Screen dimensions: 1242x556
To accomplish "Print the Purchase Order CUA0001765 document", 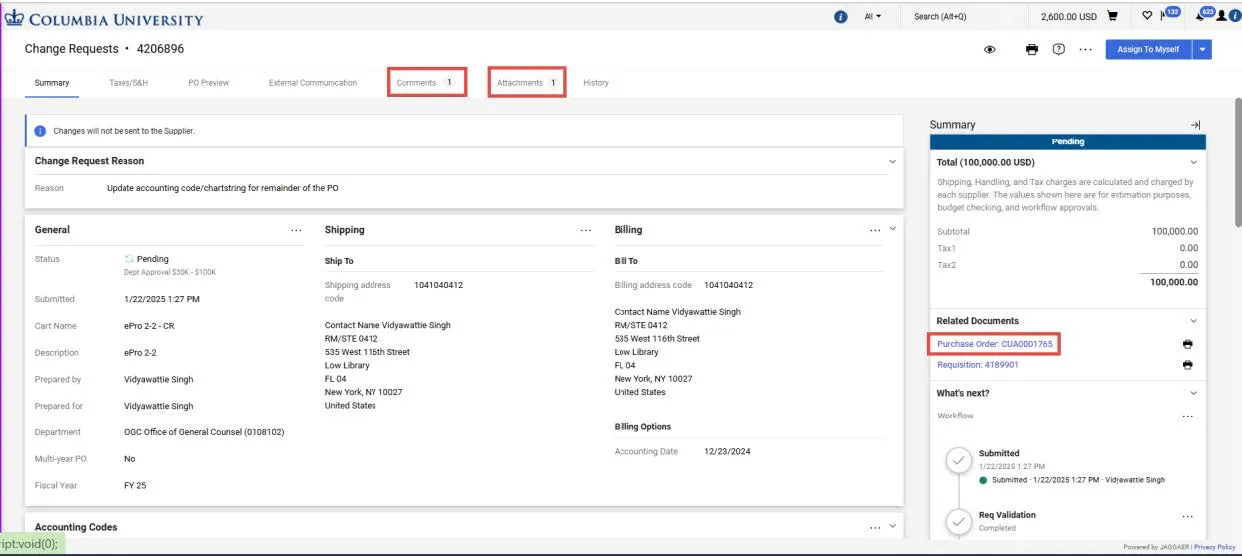I will point(1187,344).
